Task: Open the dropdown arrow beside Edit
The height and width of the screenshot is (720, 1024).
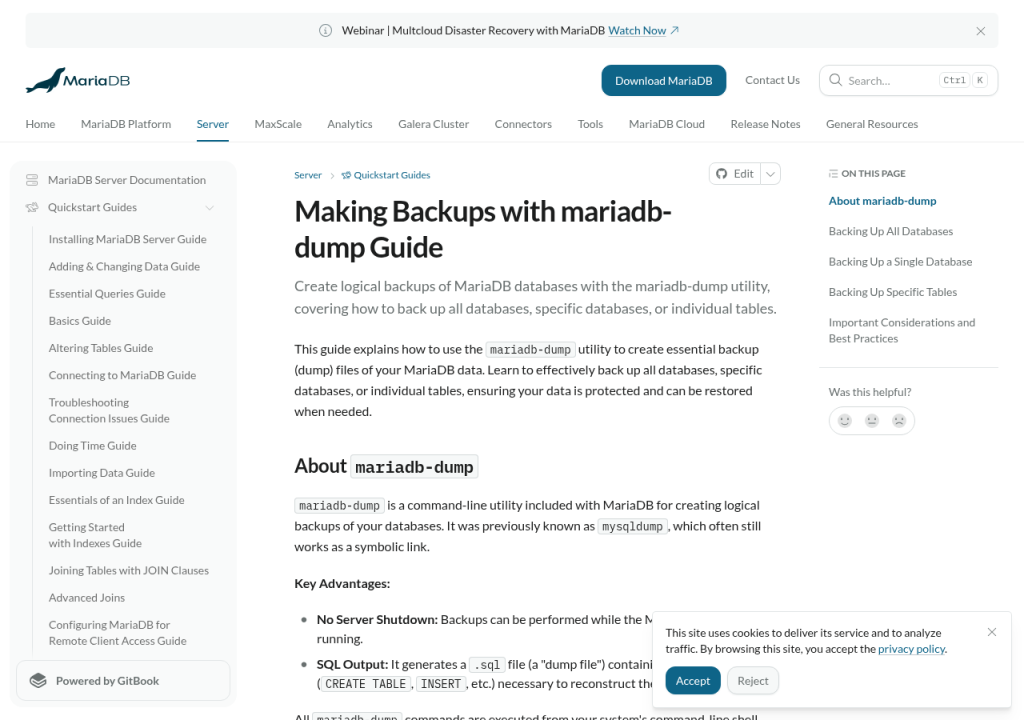Action: (771, 174)
